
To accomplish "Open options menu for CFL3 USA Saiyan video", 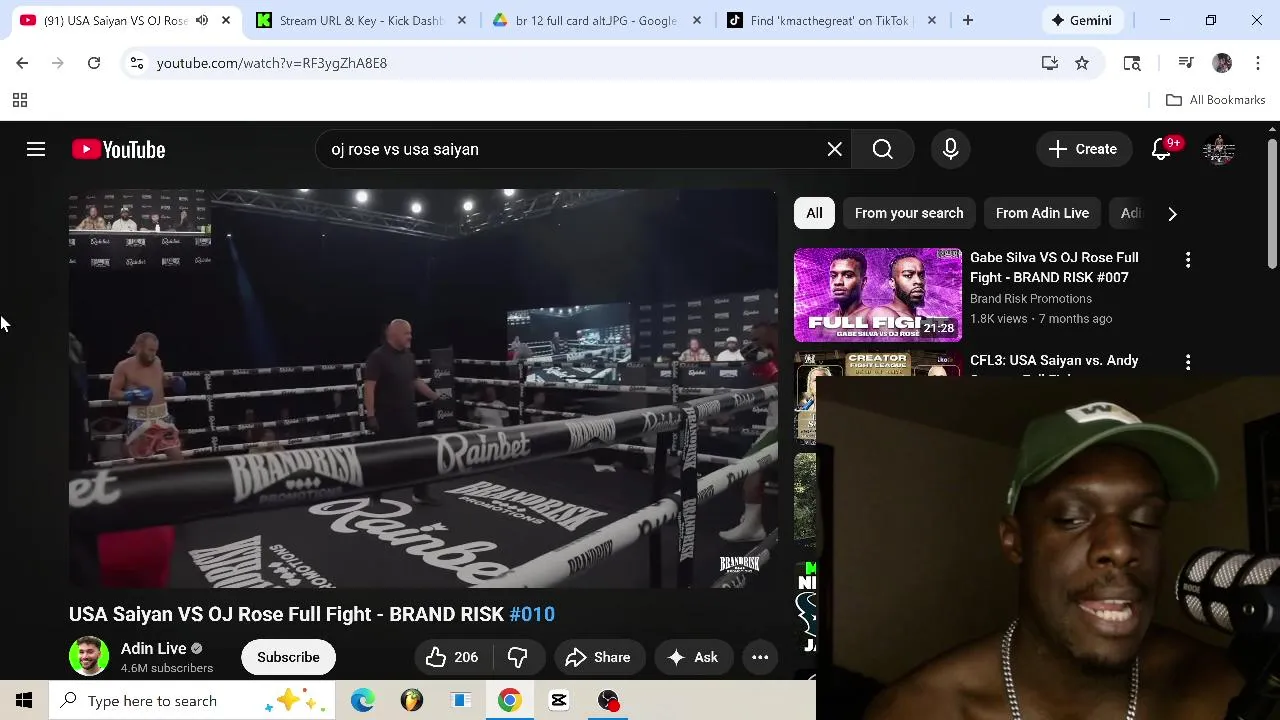I will [1187, 362].
